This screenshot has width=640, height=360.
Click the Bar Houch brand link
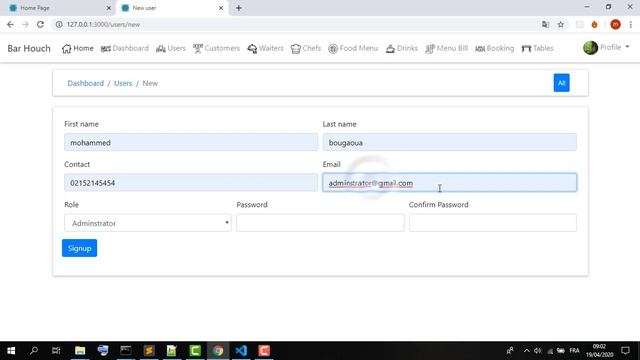coord(29,48)
